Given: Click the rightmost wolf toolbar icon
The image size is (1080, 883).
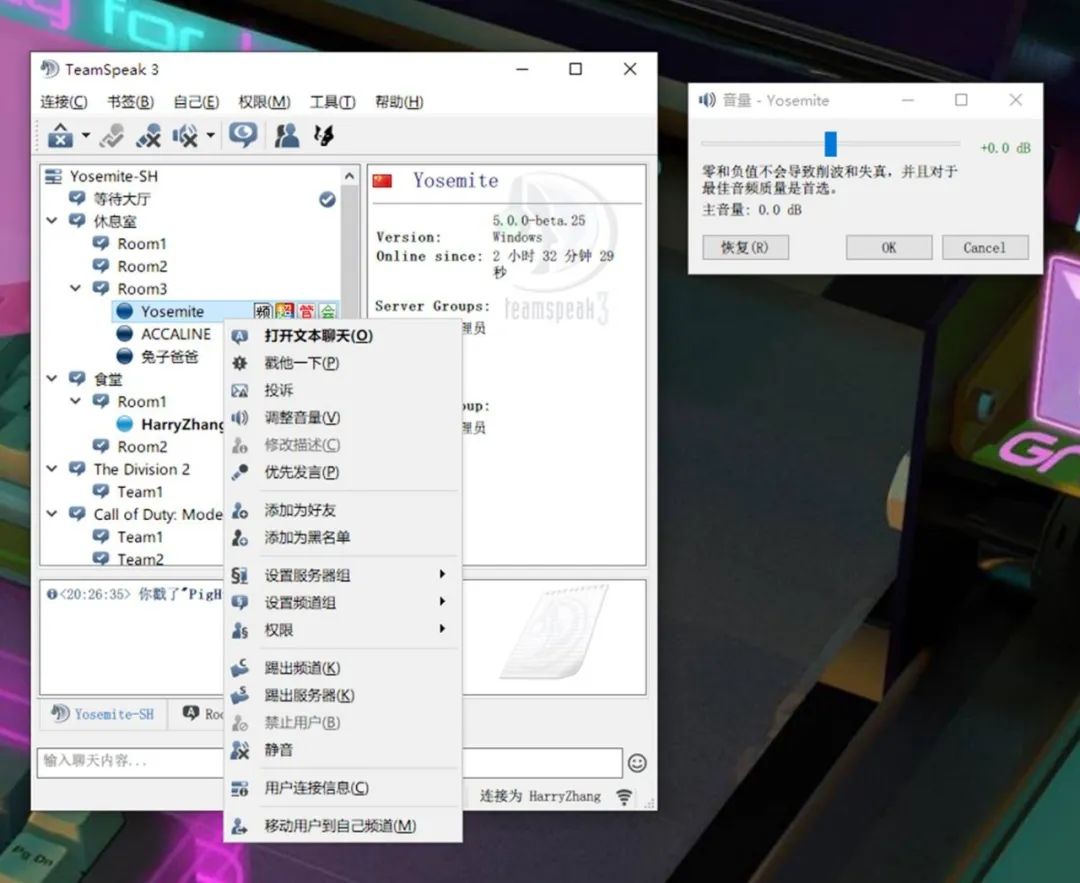Looking at the screenshot, I should click(x=322, y=136).
